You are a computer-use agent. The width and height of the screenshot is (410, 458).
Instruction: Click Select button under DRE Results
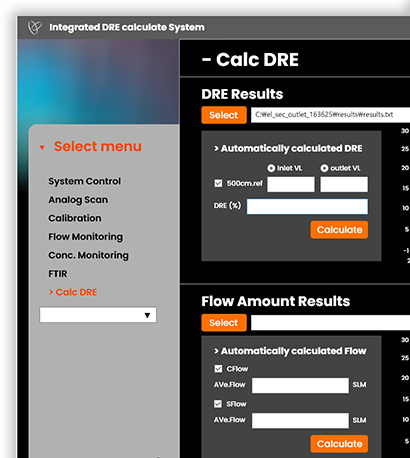[224, 115]
